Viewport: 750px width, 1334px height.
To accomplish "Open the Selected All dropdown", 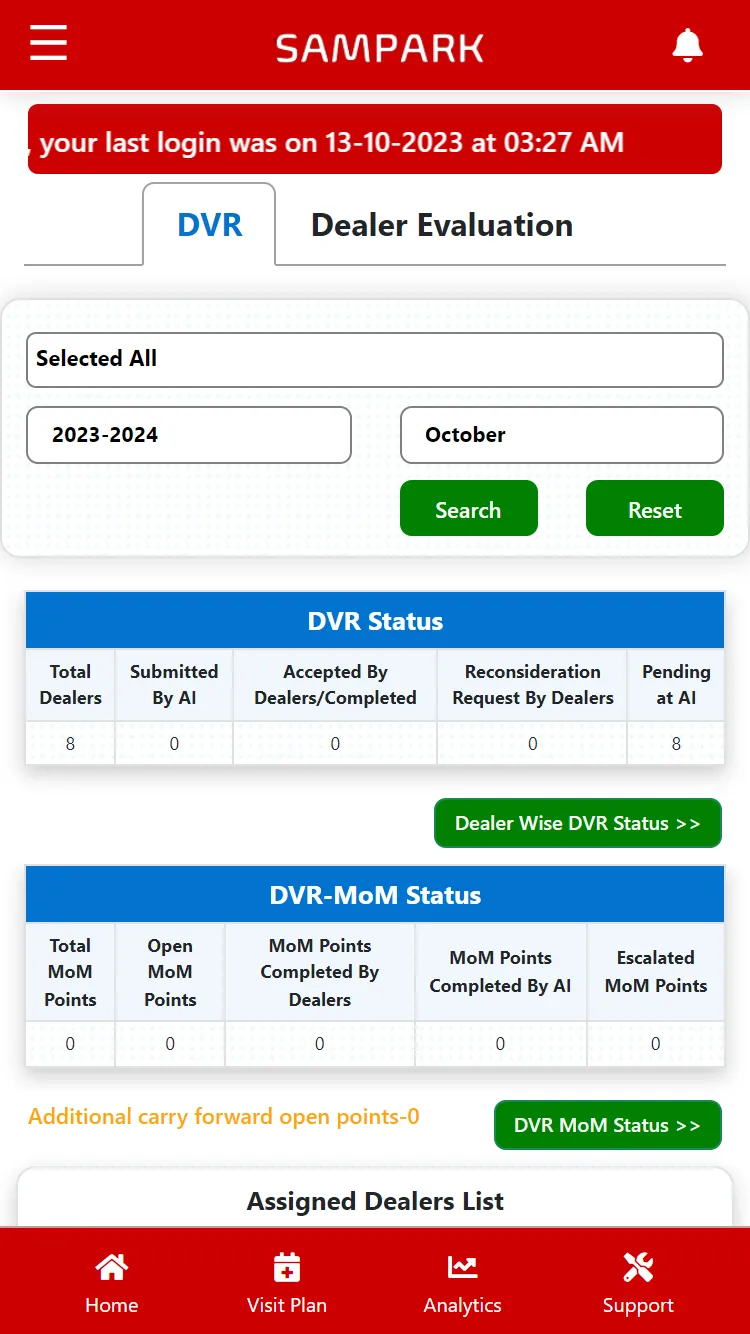I will pos(375,359).
